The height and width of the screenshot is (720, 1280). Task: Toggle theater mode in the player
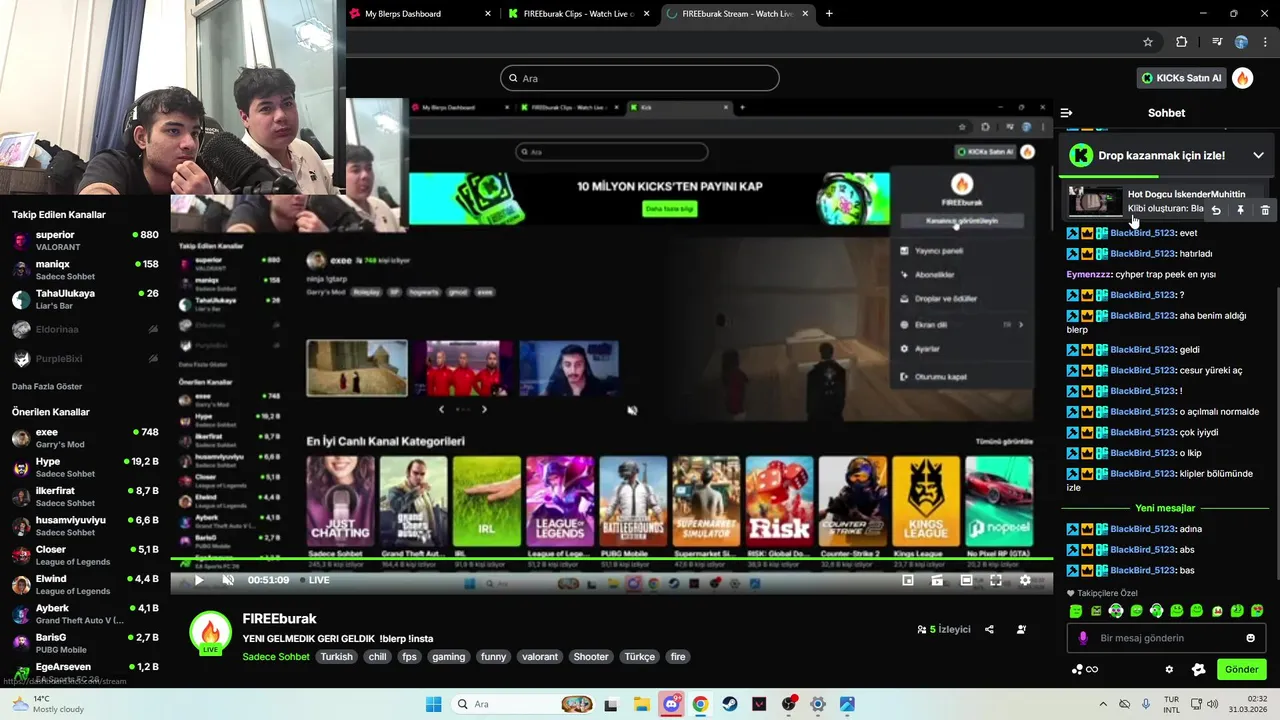pos(967,580)
